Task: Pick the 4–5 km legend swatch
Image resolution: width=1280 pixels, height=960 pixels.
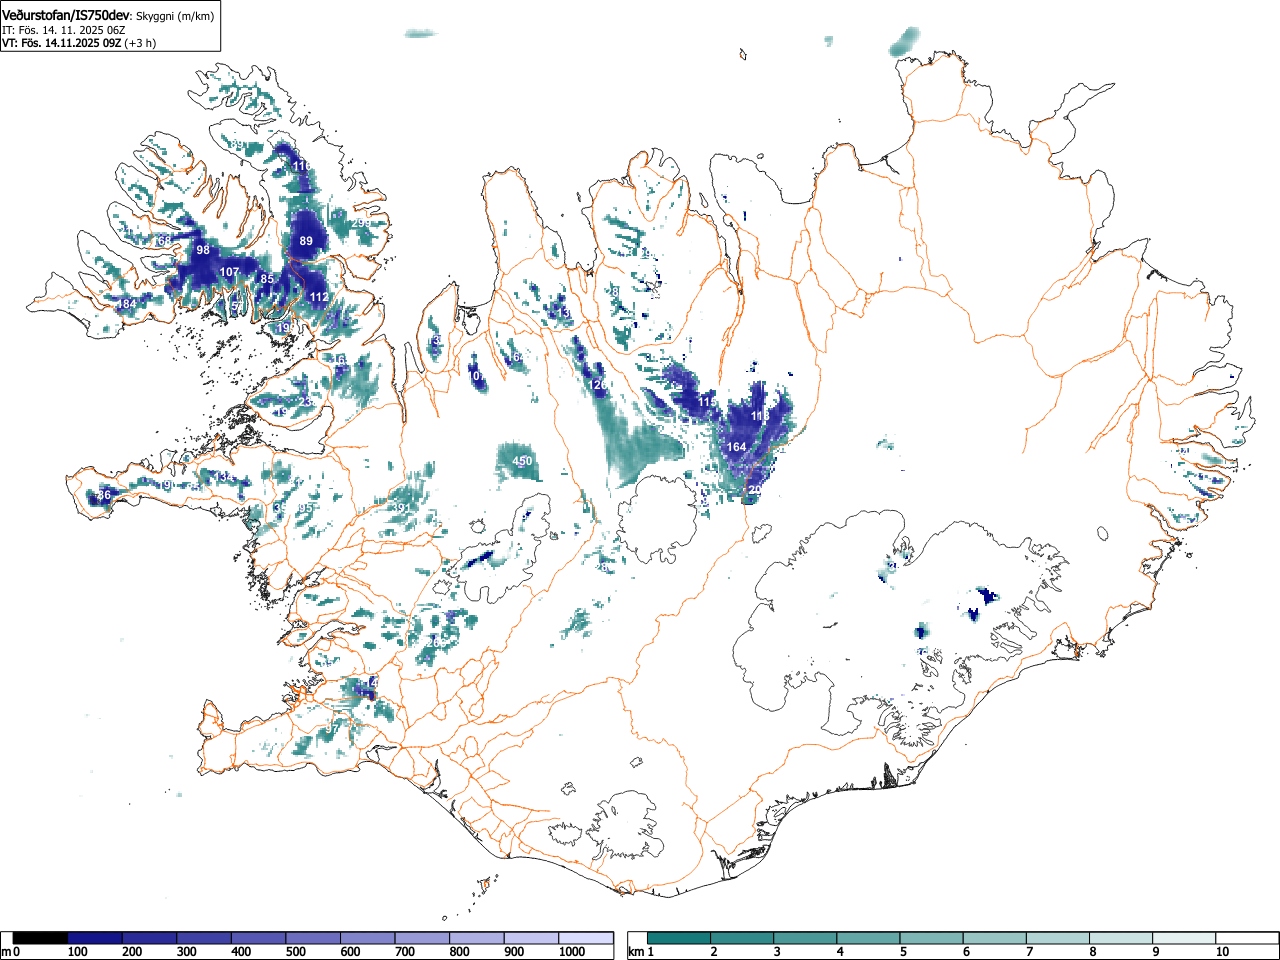Action: point(868,938)
